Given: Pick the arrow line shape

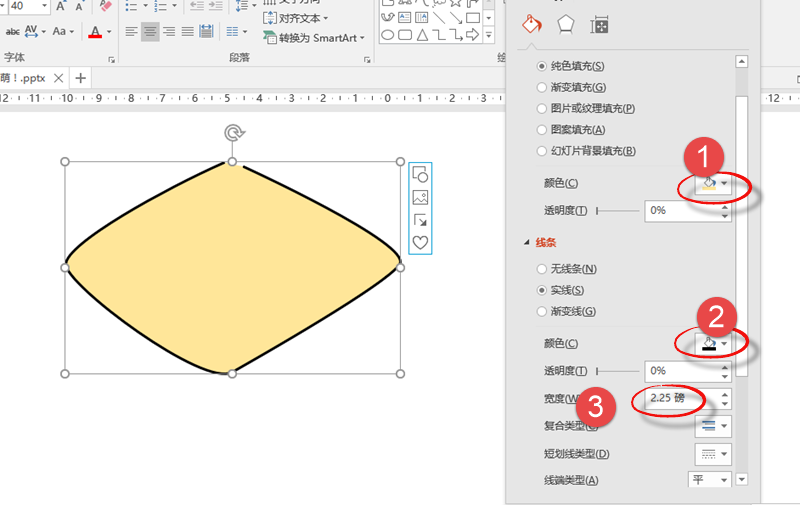Looking at the screenshot, I should 456,18.
